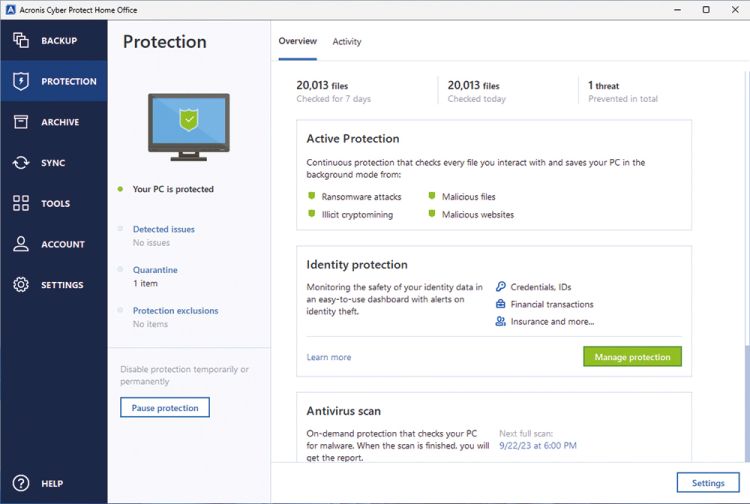Click the Credentials, IDs key icon
Screen dimensions: 750x504
click(500, 286)
